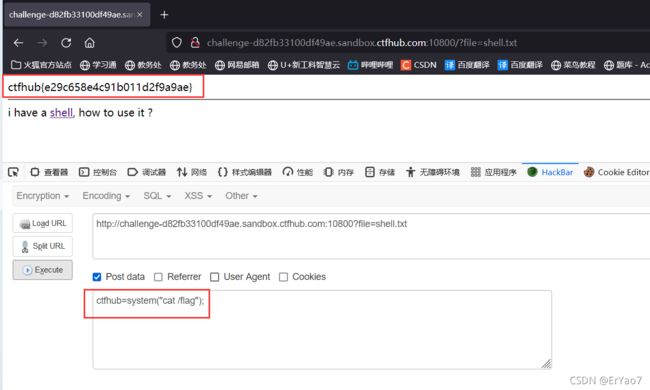This screenshot has width=650, height=390.
Task: Enable the Cookies checkbox
Action: [283, 277]
